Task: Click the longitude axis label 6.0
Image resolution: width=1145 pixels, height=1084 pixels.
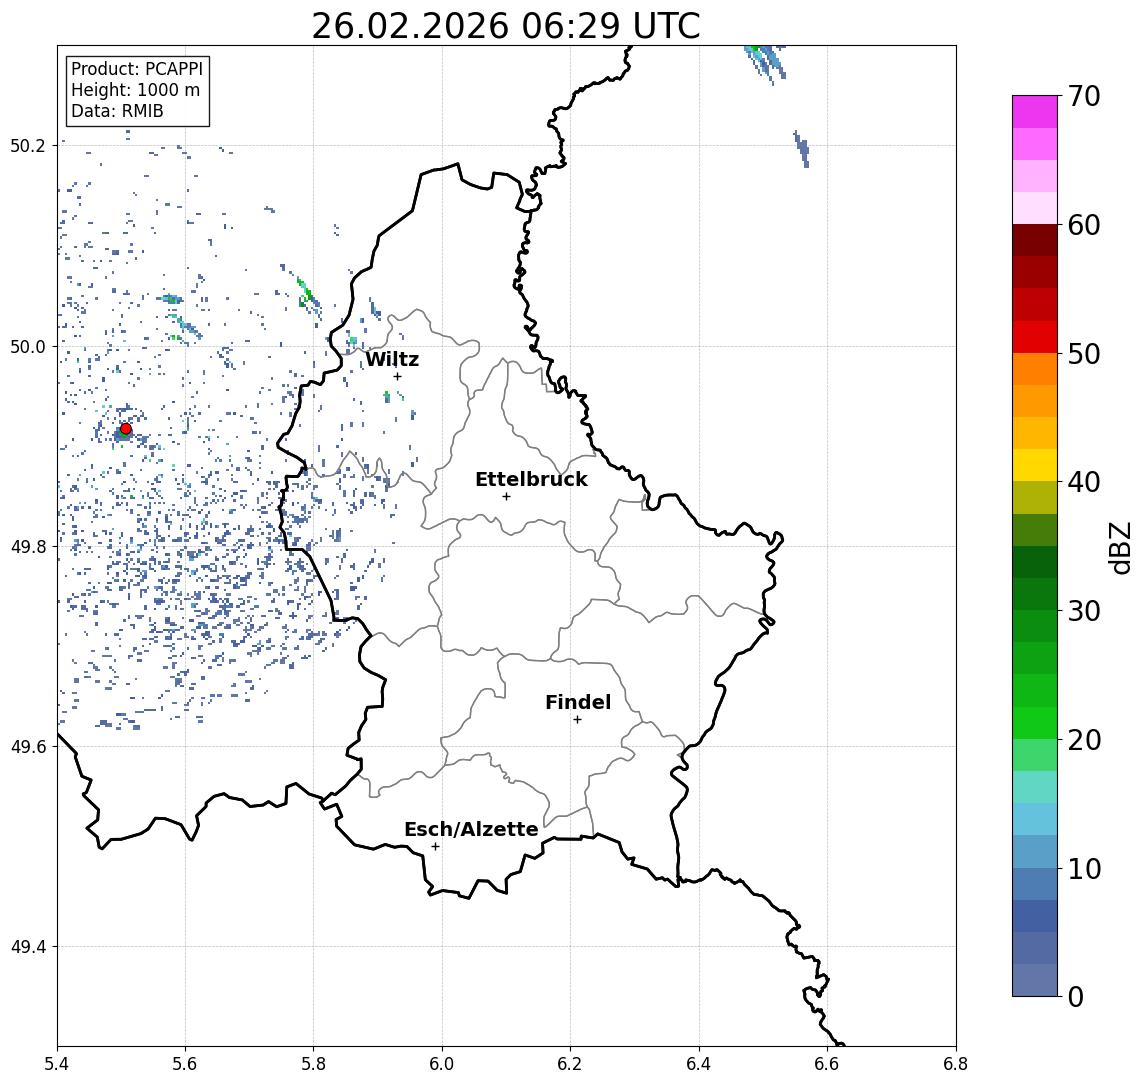Action: tap(442, 1064)
